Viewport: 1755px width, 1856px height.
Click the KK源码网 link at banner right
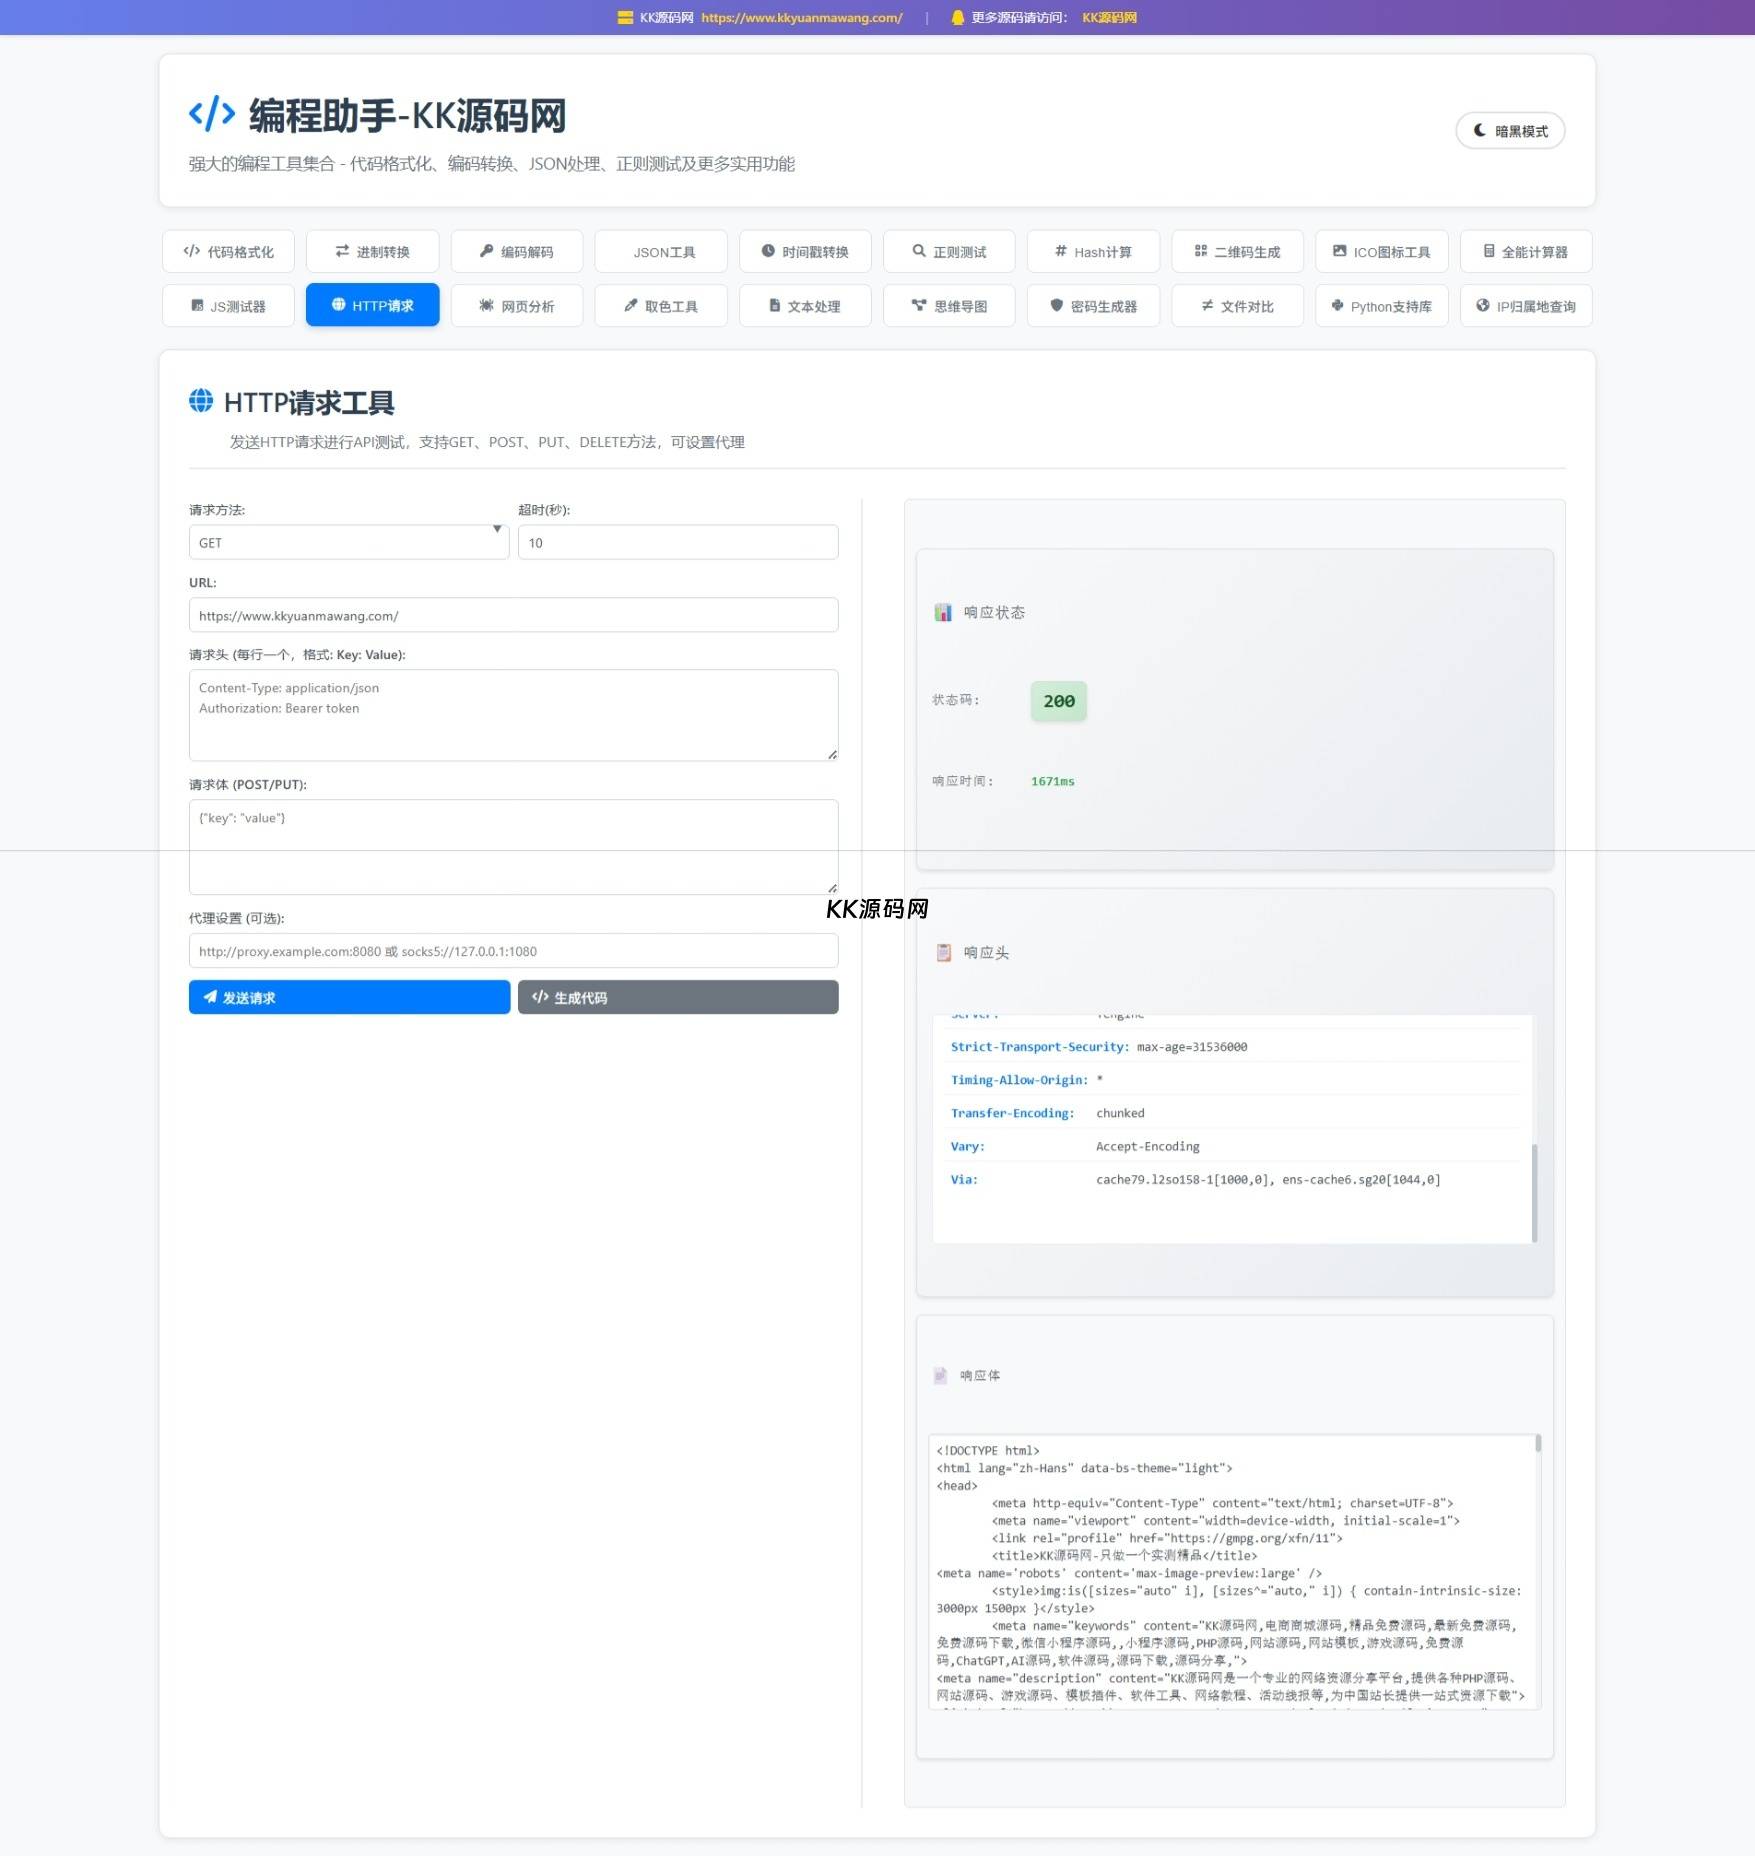tap(1109, 17)
